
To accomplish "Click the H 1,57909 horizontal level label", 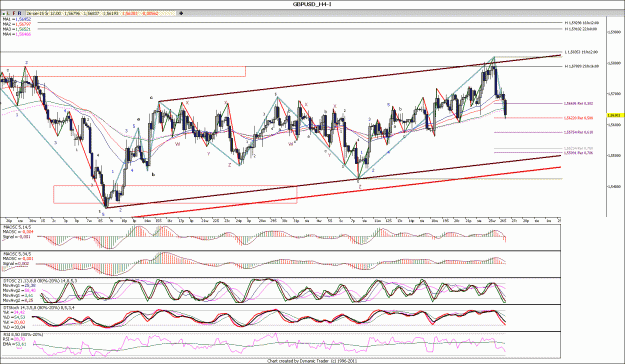I will coord(582,66).
